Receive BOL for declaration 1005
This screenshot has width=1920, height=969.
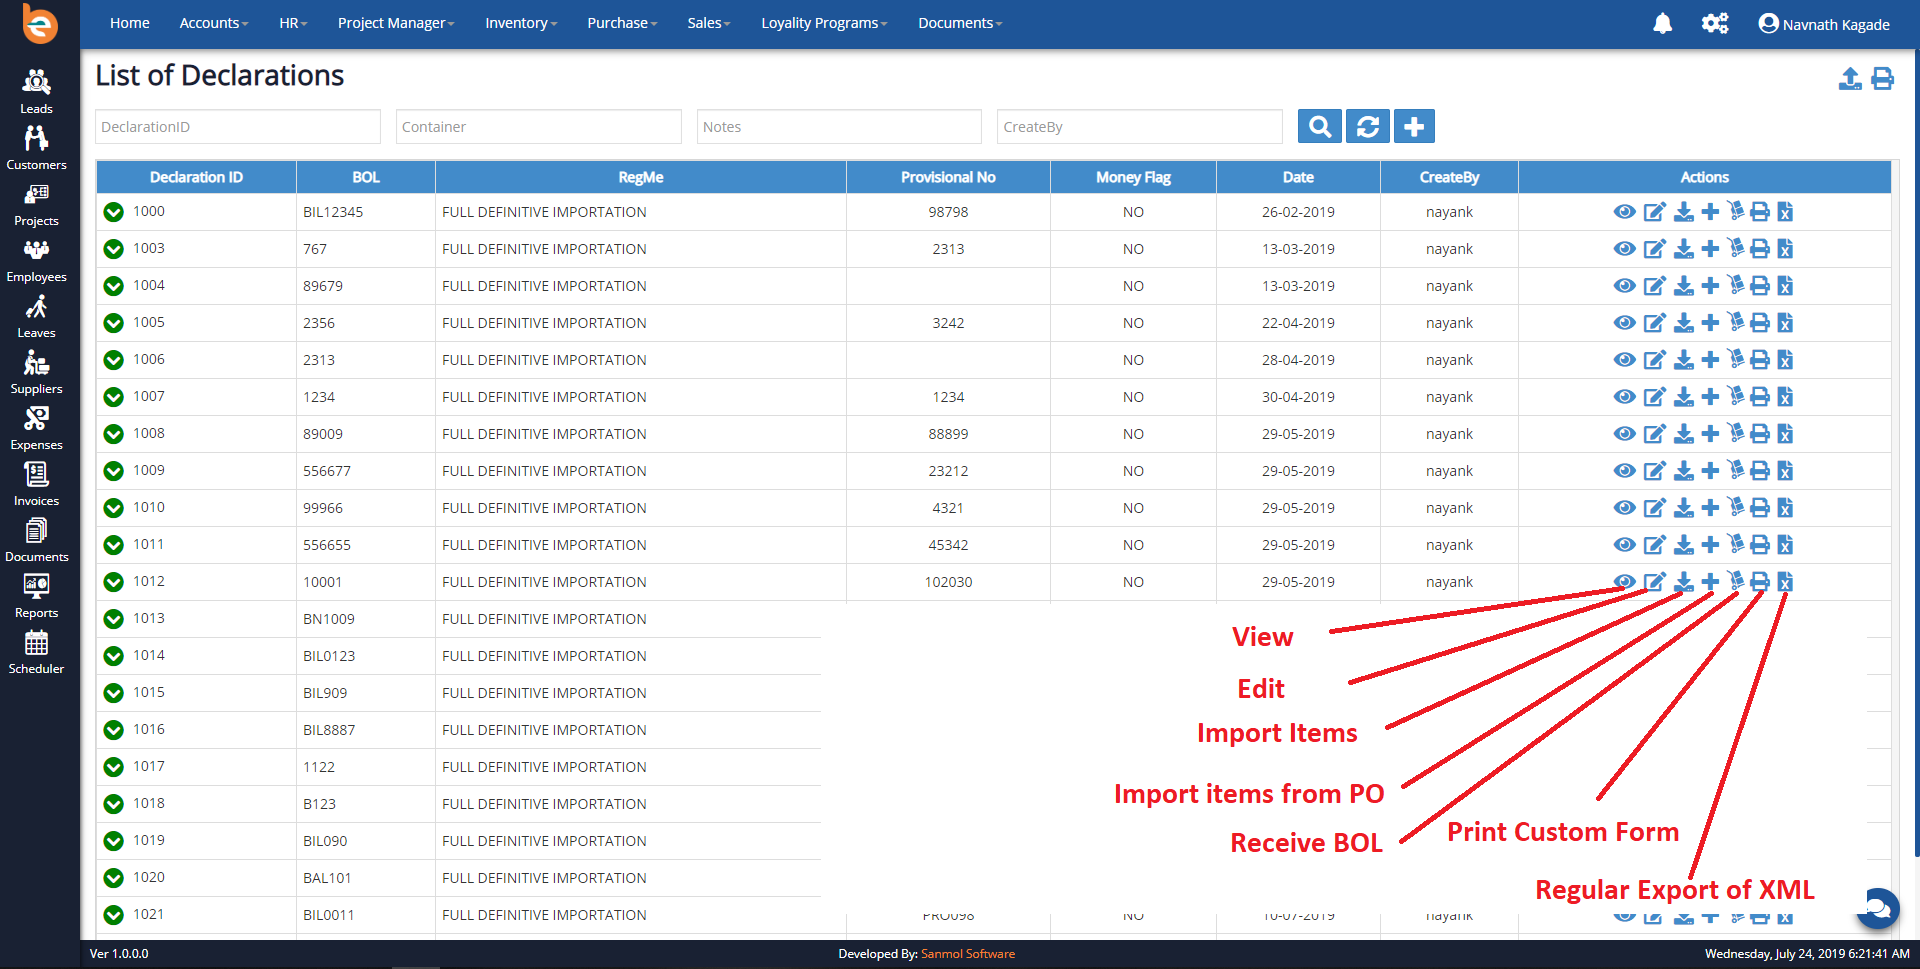[x=1736, y=322]
